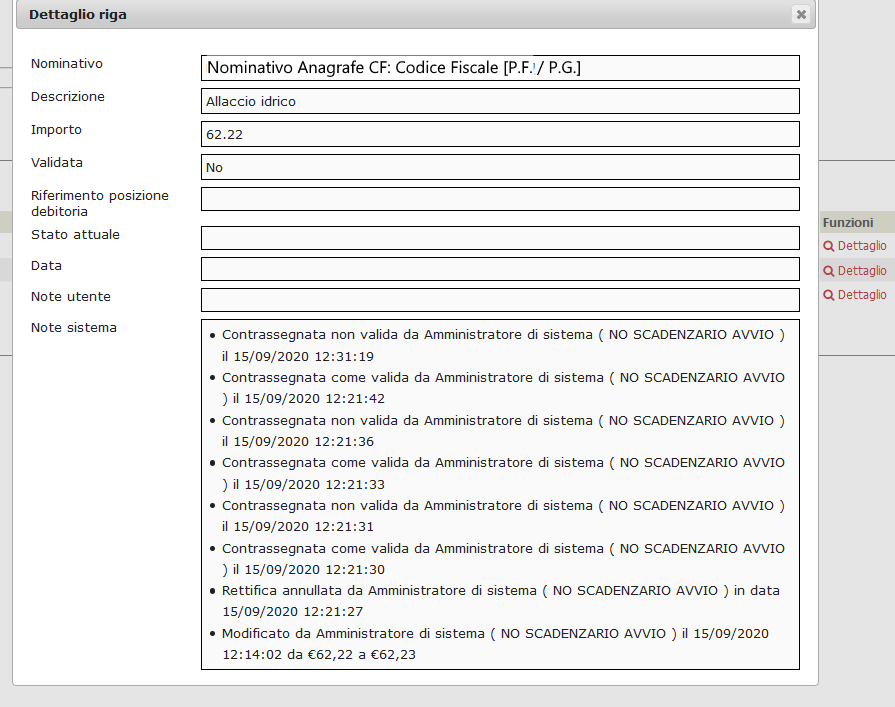Open the first Dettaglio link under Funzioni

tap(861, 245)
